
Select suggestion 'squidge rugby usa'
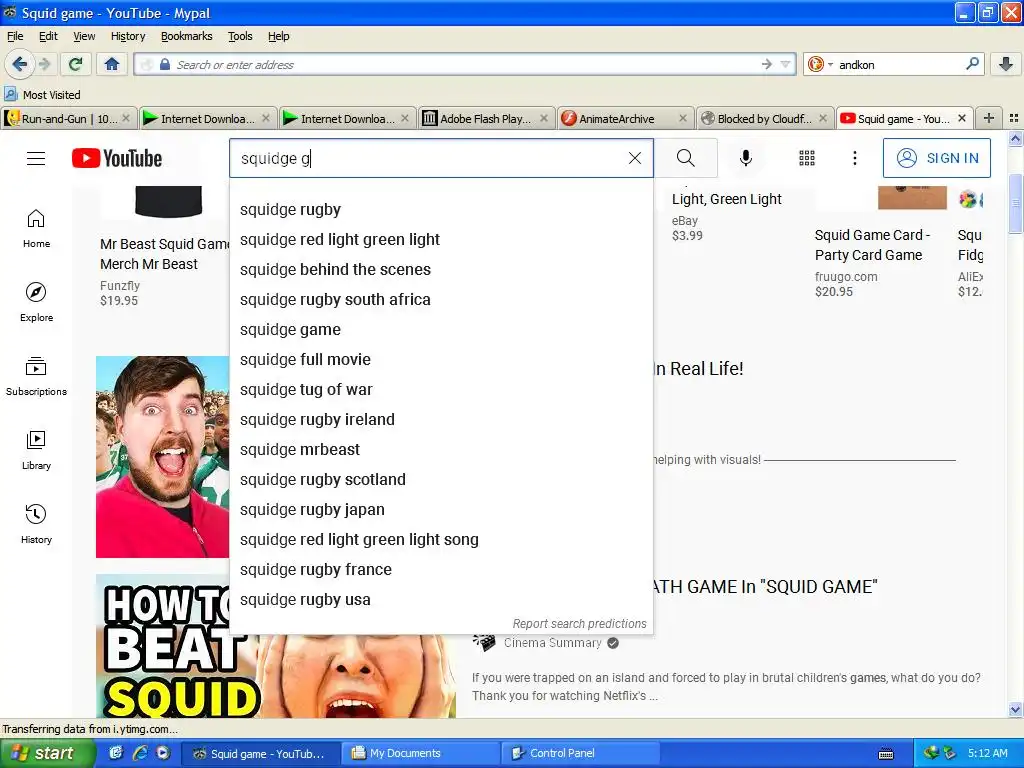point(441,600)
